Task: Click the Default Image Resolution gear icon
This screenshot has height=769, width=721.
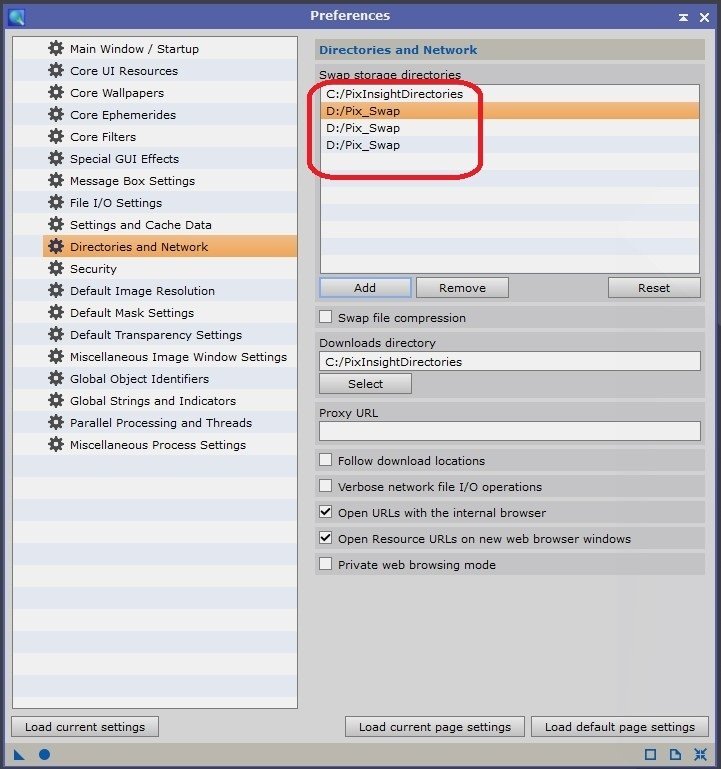Action: pyautogui.click(x=56, y=290)
